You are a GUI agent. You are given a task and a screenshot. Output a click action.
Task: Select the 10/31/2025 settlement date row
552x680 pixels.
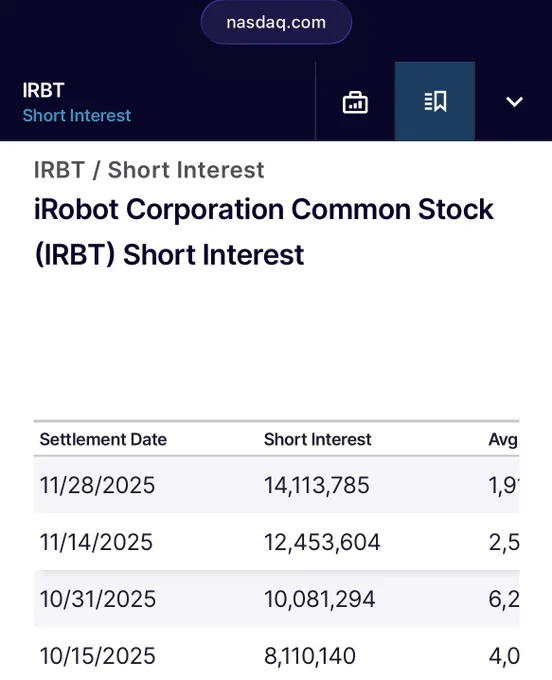[276, 599]
